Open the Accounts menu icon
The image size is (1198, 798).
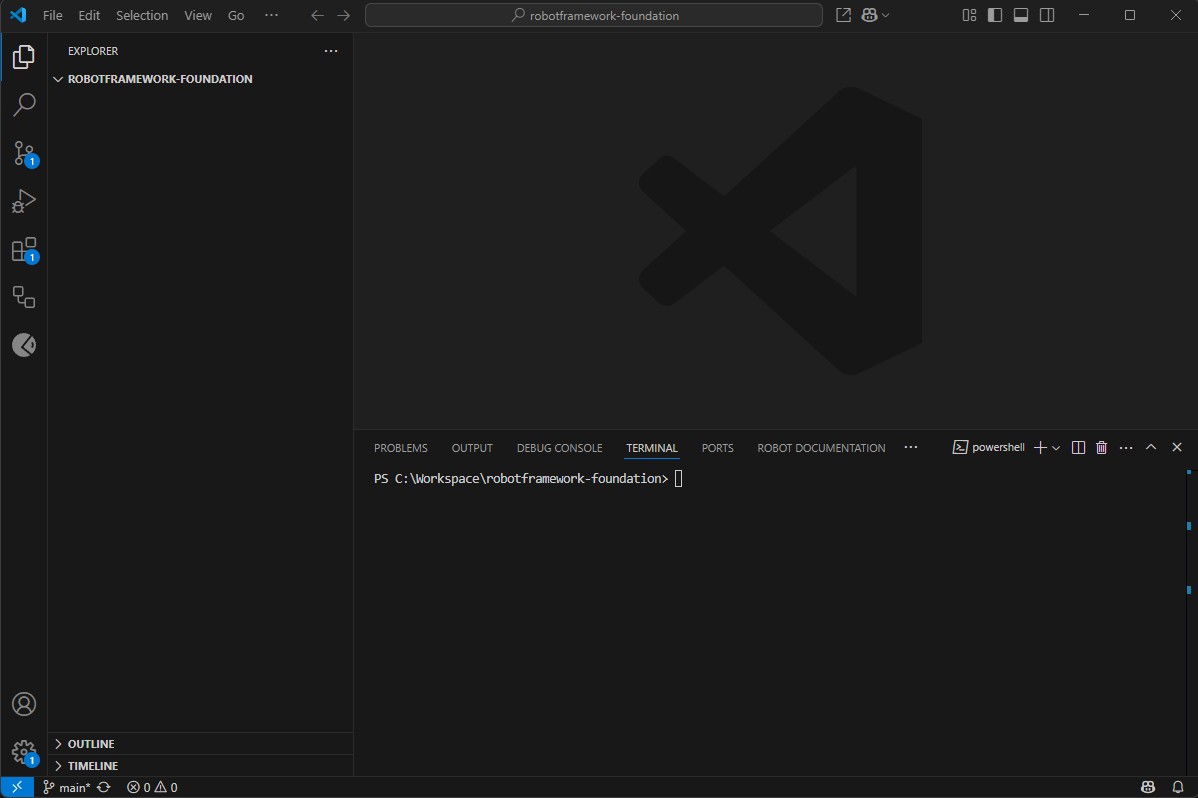24,704
